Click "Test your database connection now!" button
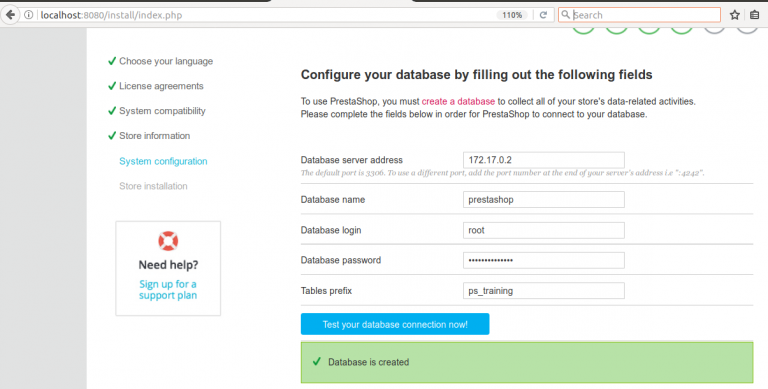768x389 pixels. 395,324
